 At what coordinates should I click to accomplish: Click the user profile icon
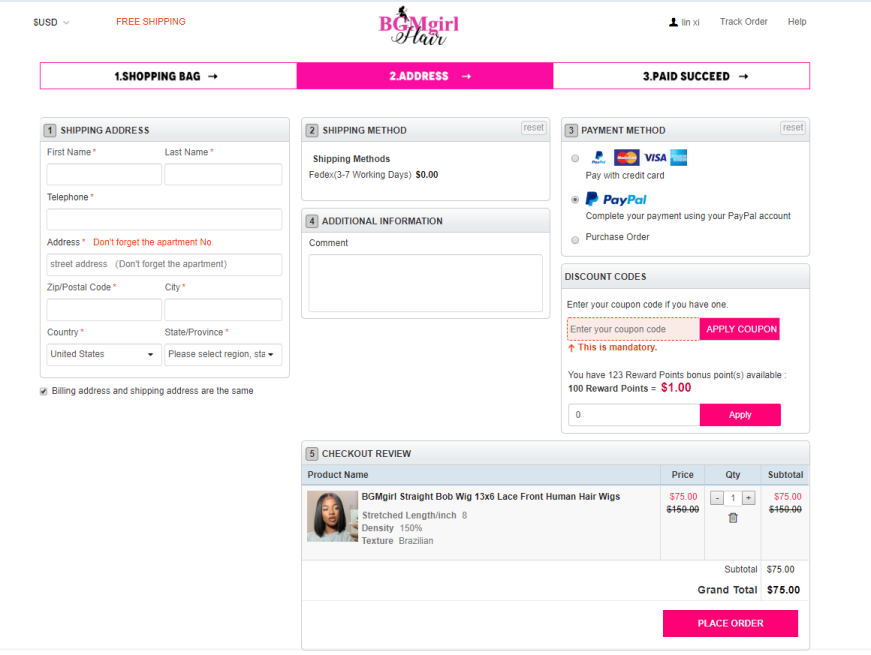tap(673, 22)
